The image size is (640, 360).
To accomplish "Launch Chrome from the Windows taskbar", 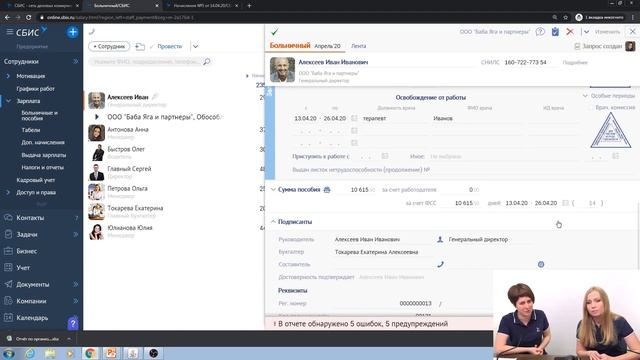I will (90, 353).
